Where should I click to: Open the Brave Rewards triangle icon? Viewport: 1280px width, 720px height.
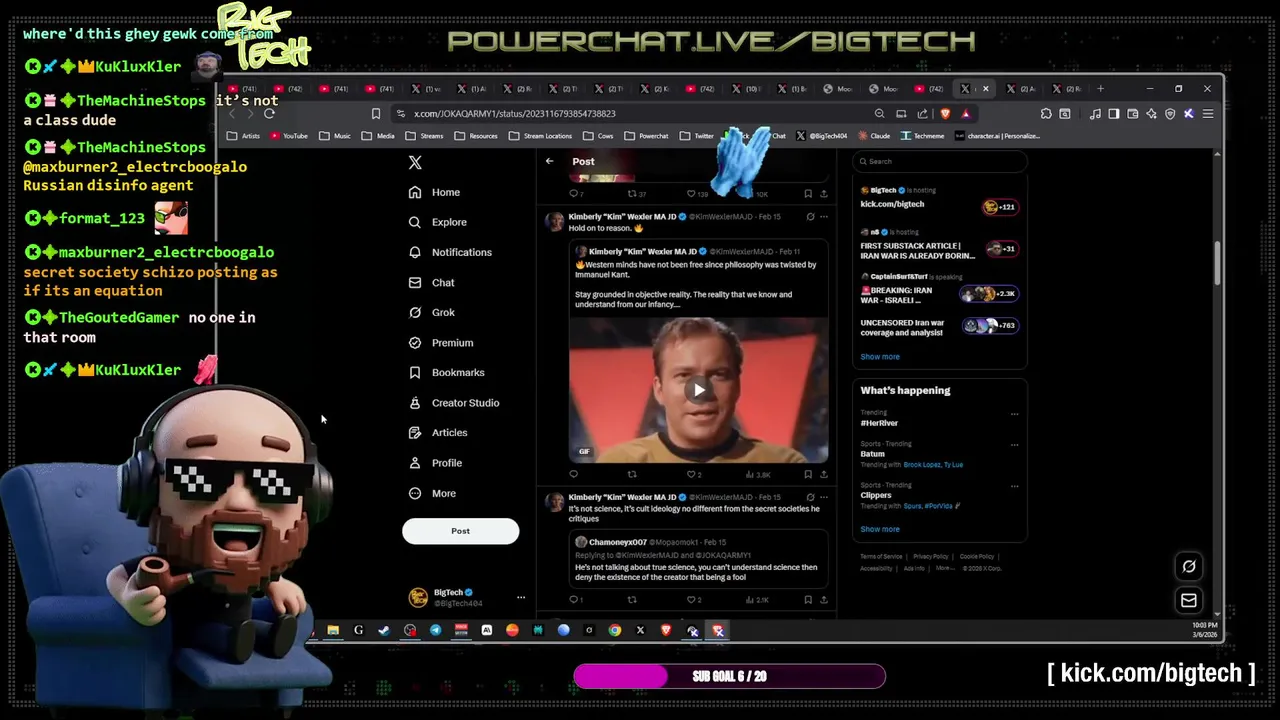pos(966,113)
